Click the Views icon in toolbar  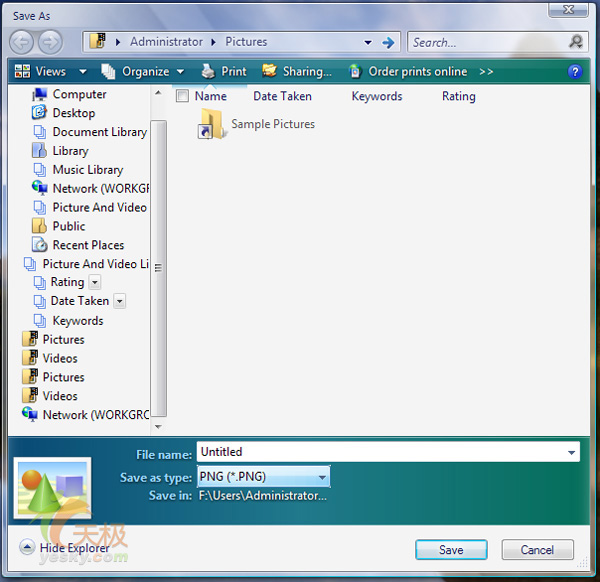tap(22, 71)
